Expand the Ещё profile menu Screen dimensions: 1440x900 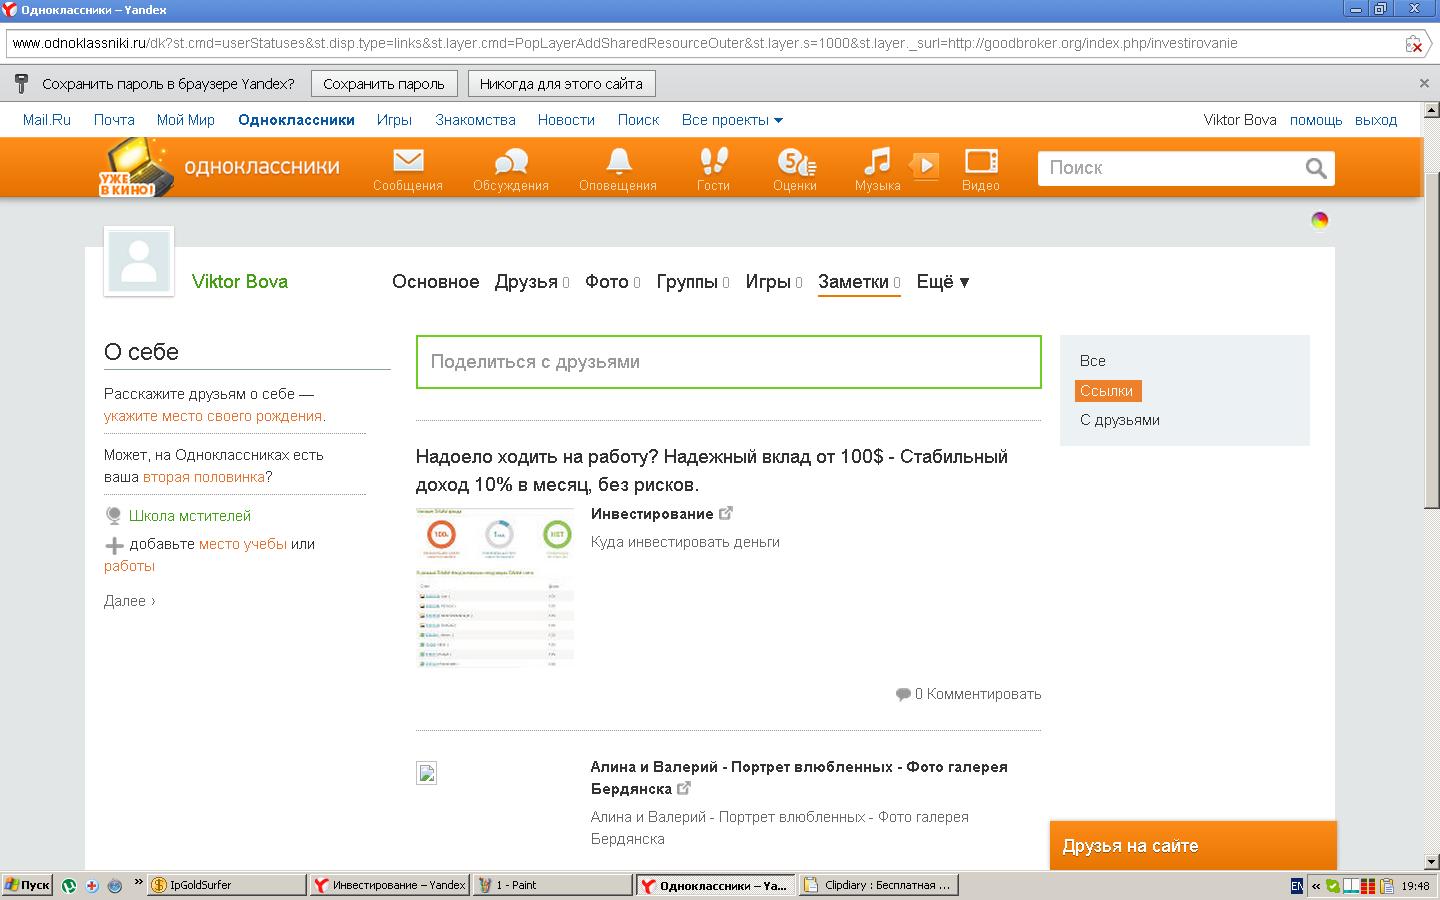(943, 282)
